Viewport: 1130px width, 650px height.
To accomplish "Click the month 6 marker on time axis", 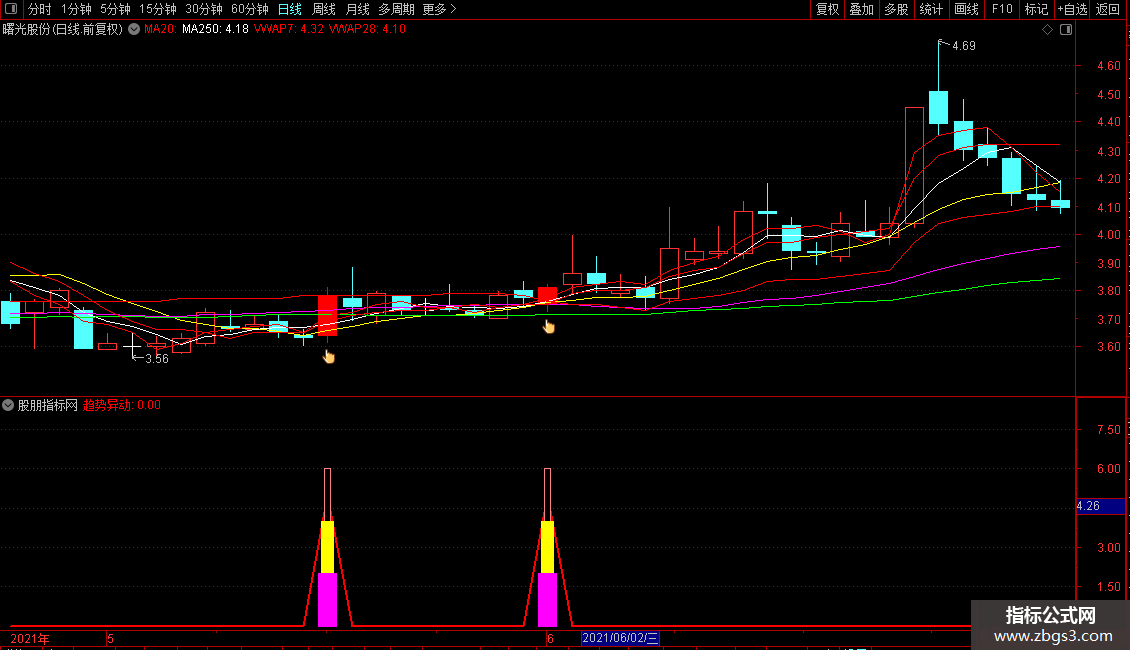I will 550,638.
